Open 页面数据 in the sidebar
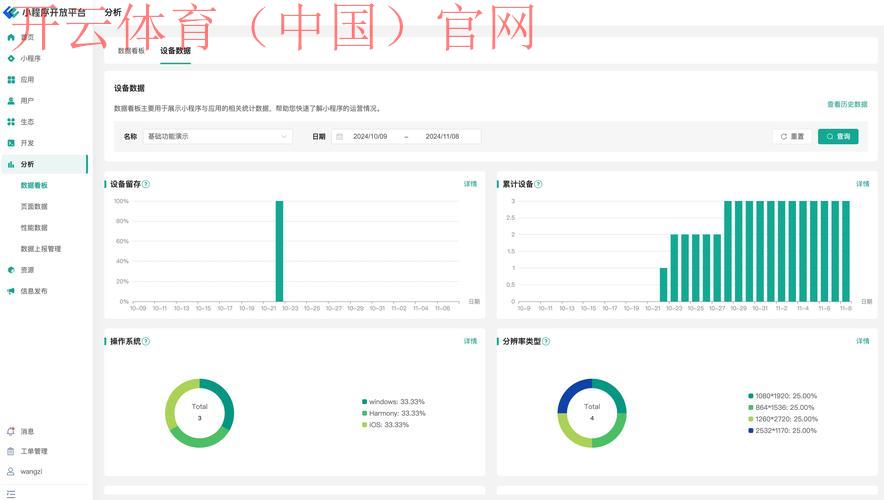Screen dimensions: 884x500 (x=34, y=206)
